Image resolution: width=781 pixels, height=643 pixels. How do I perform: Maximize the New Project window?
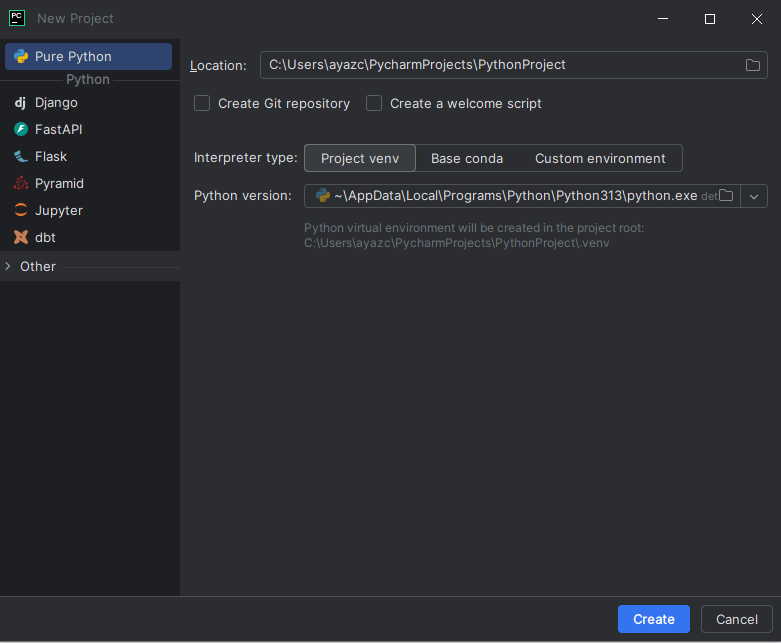point(710,19)
